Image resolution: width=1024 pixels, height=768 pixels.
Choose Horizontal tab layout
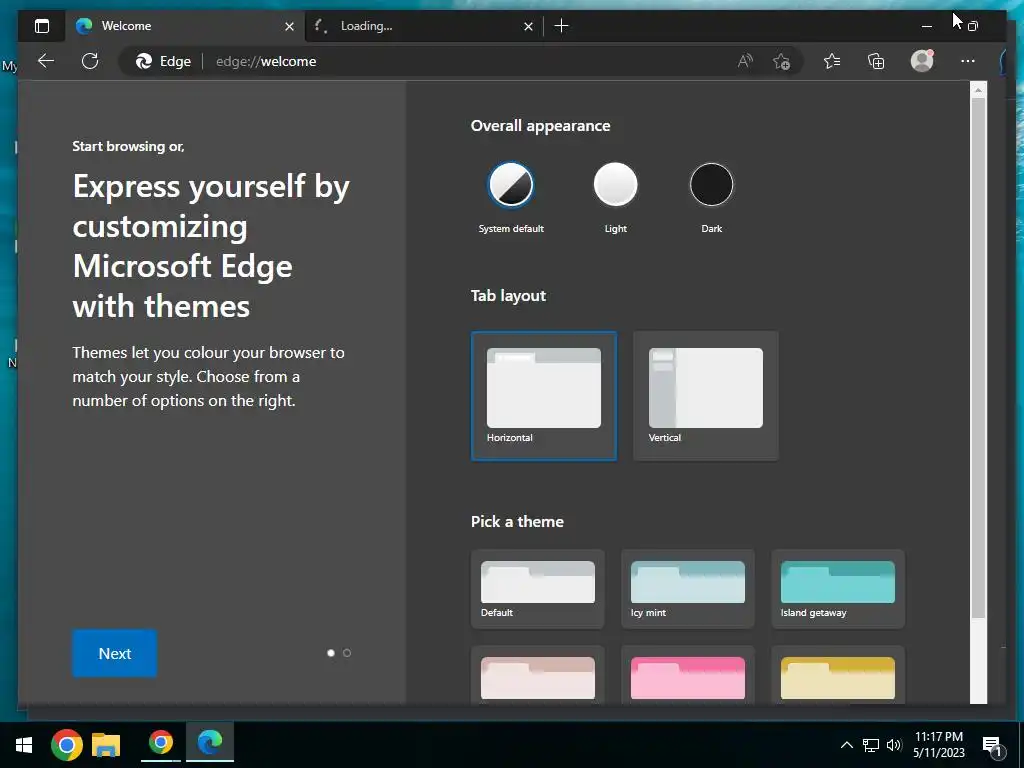[543, 396]
